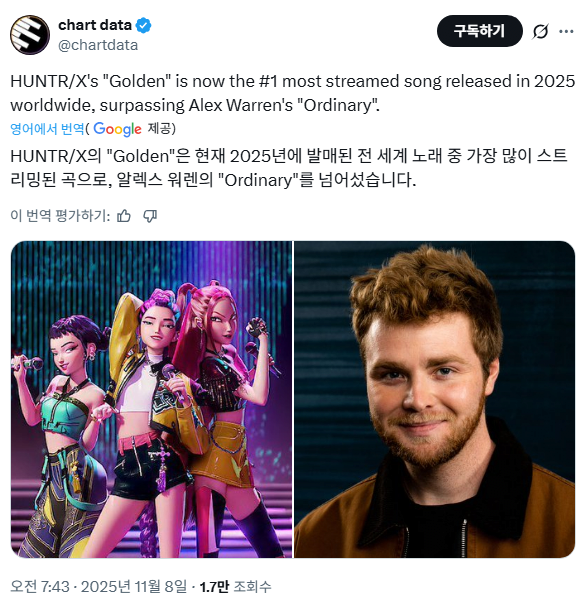579x607 pixels.
Task: Open the @chartdata handle link
Action: coord(98,45)
